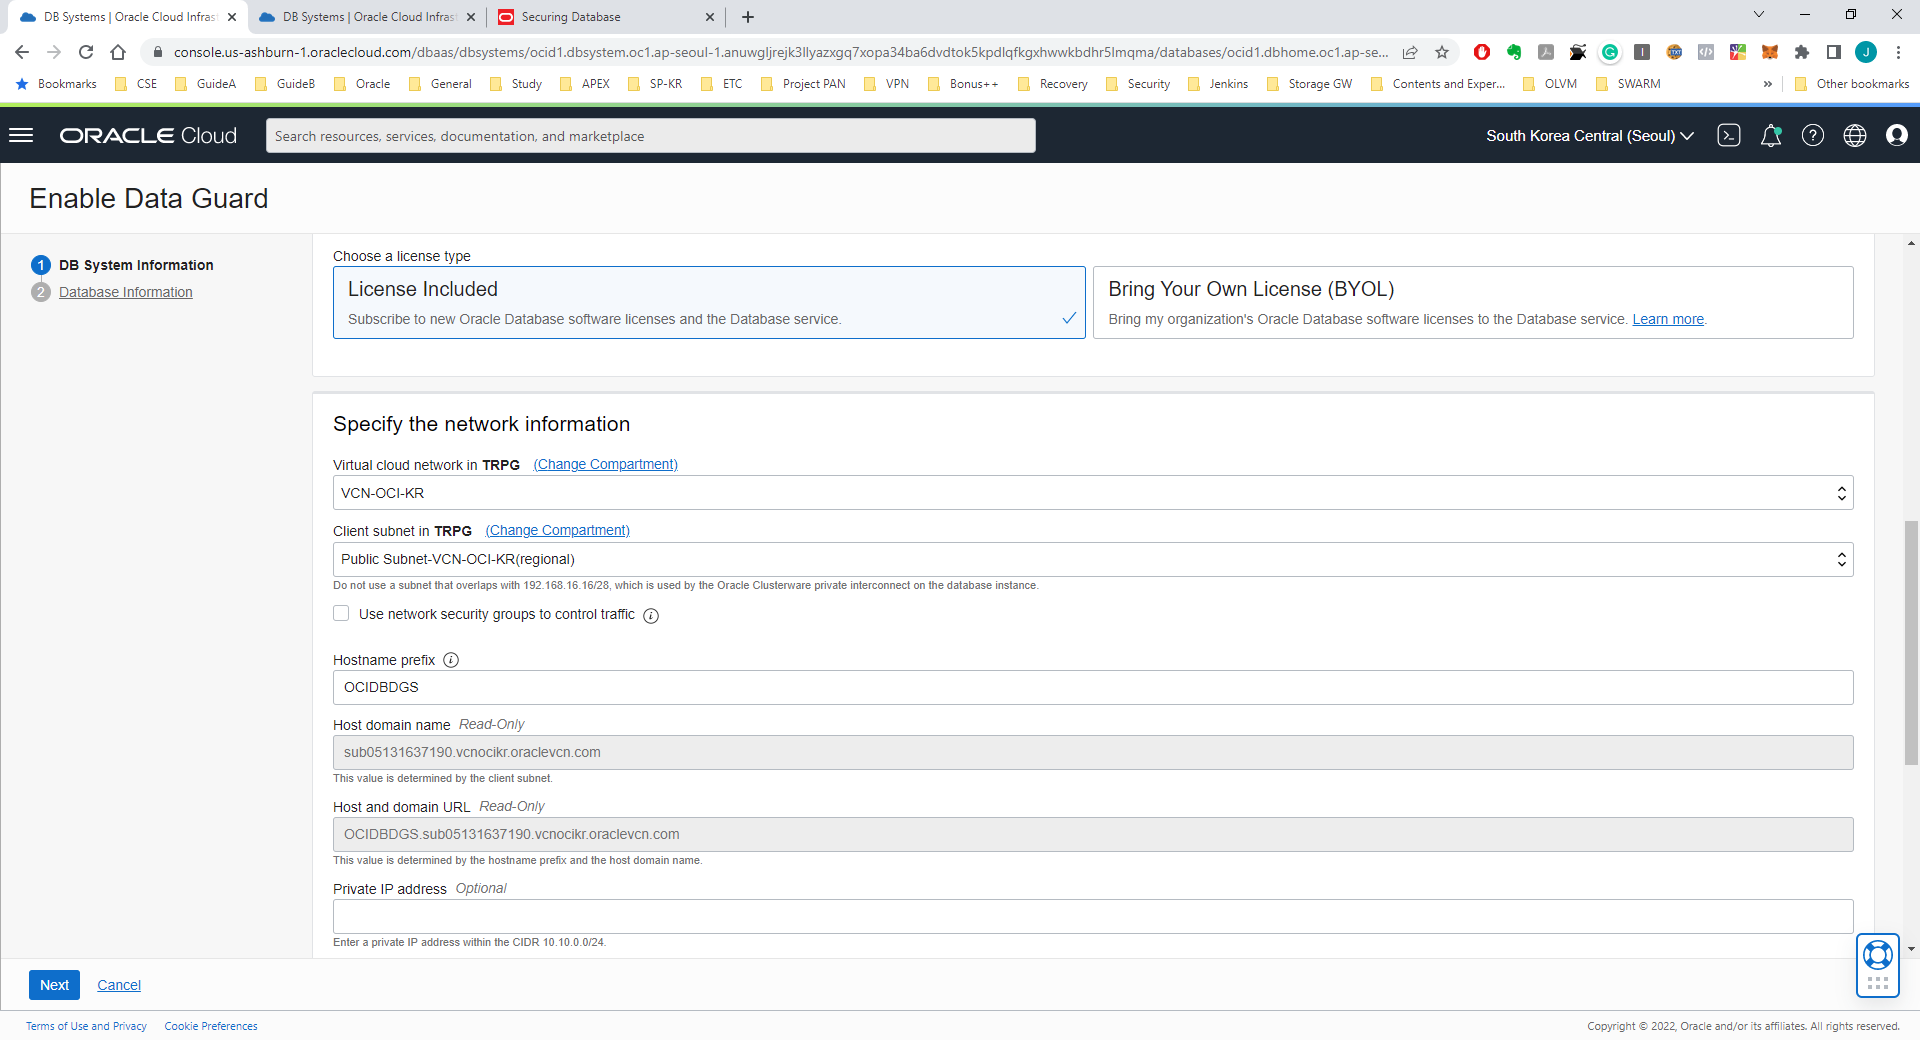Open Cloud Shell developer tools icon
Screen dimensions: 1920x1040
point(1729,135)
